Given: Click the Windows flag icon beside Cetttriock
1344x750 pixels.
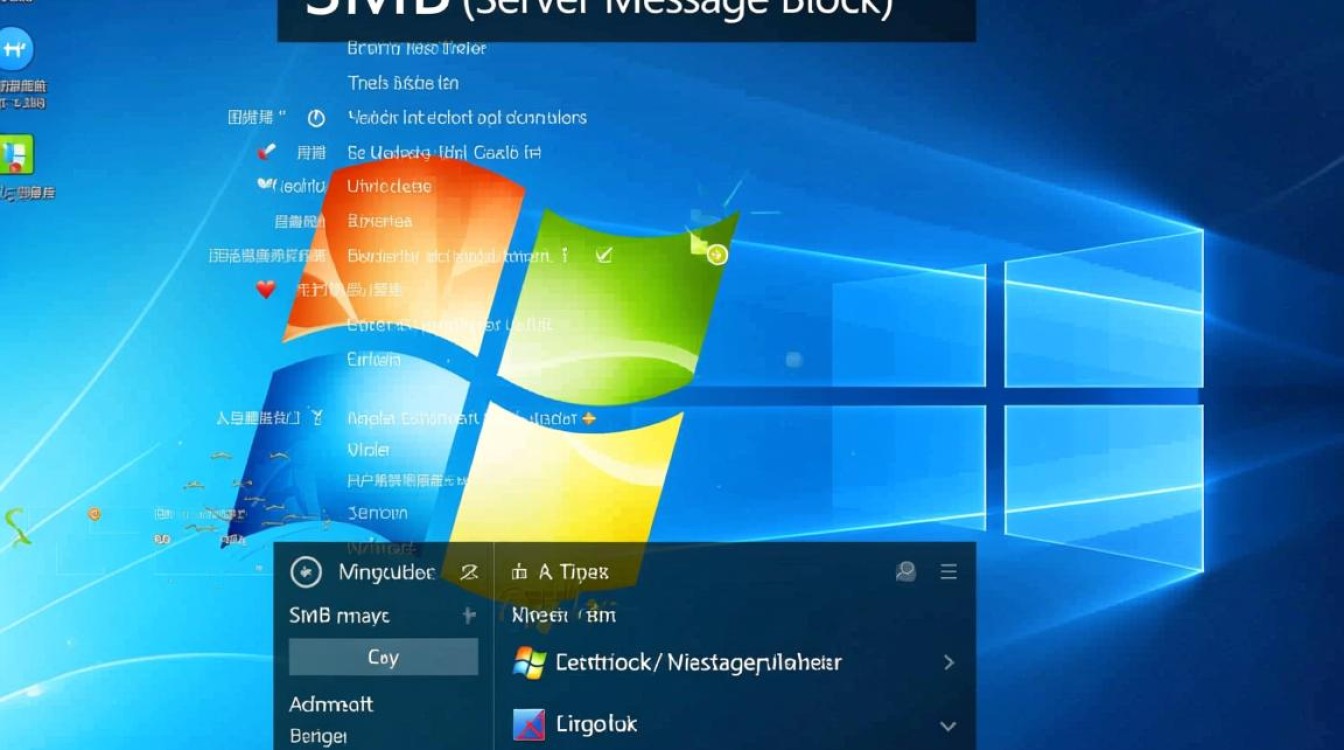Looking at the screenshot, I should tap(529, 662).
